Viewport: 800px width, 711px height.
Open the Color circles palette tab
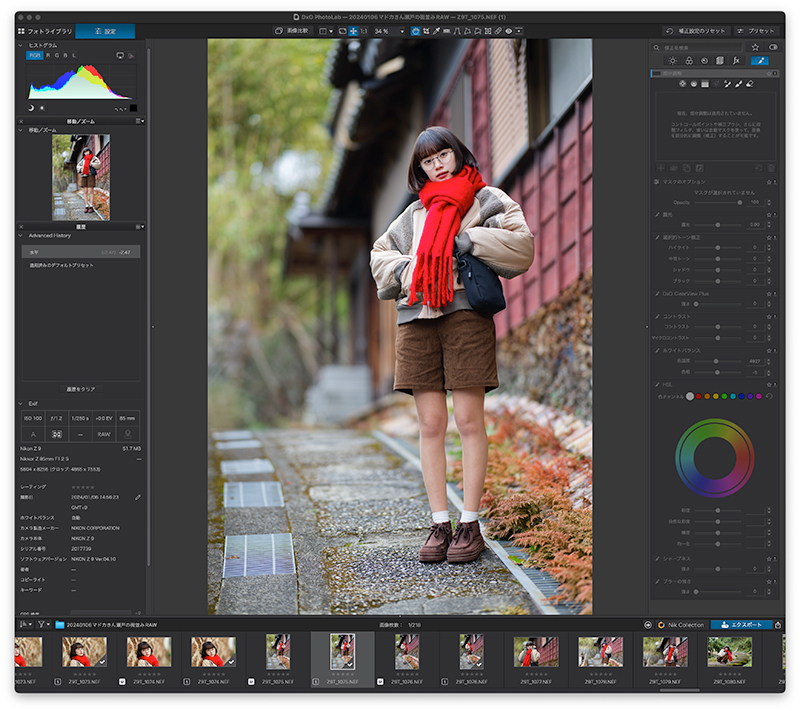coord(689,61)
